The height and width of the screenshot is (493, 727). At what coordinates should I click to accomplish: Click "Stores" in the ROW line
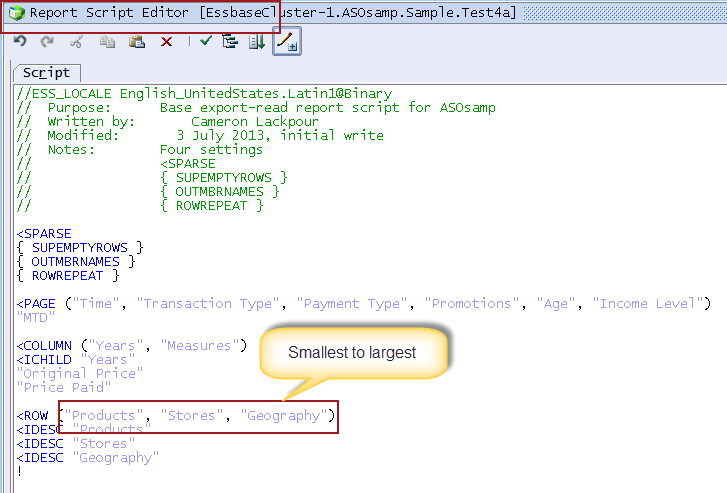[x=191, y=416]
